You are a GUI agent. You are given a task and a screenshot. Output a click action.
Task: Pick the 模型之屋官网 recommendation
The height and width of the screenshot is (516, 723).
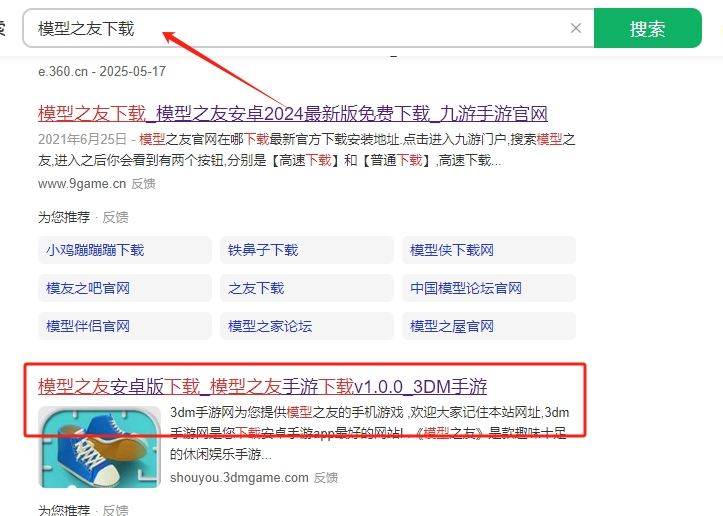tap(489, 326)
